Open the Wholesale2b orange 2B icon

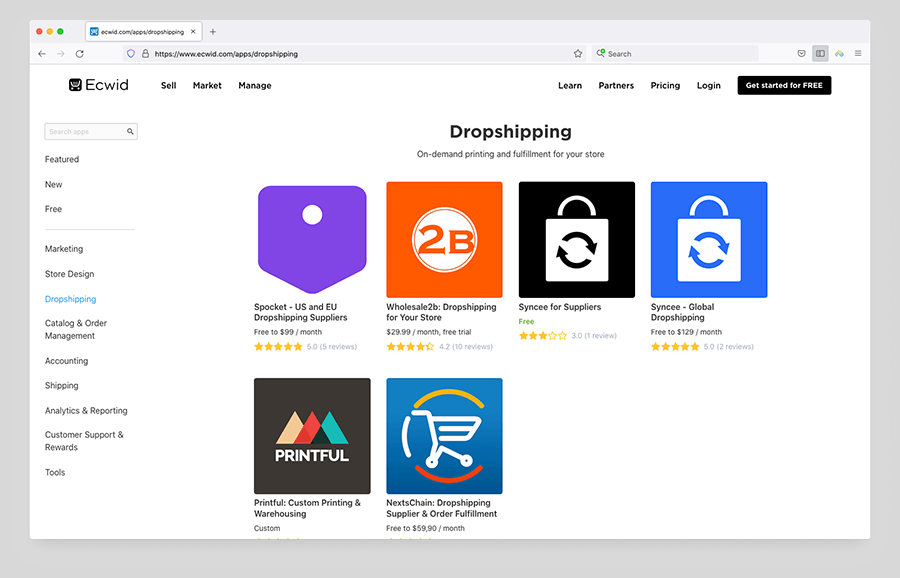click(444, 239)
